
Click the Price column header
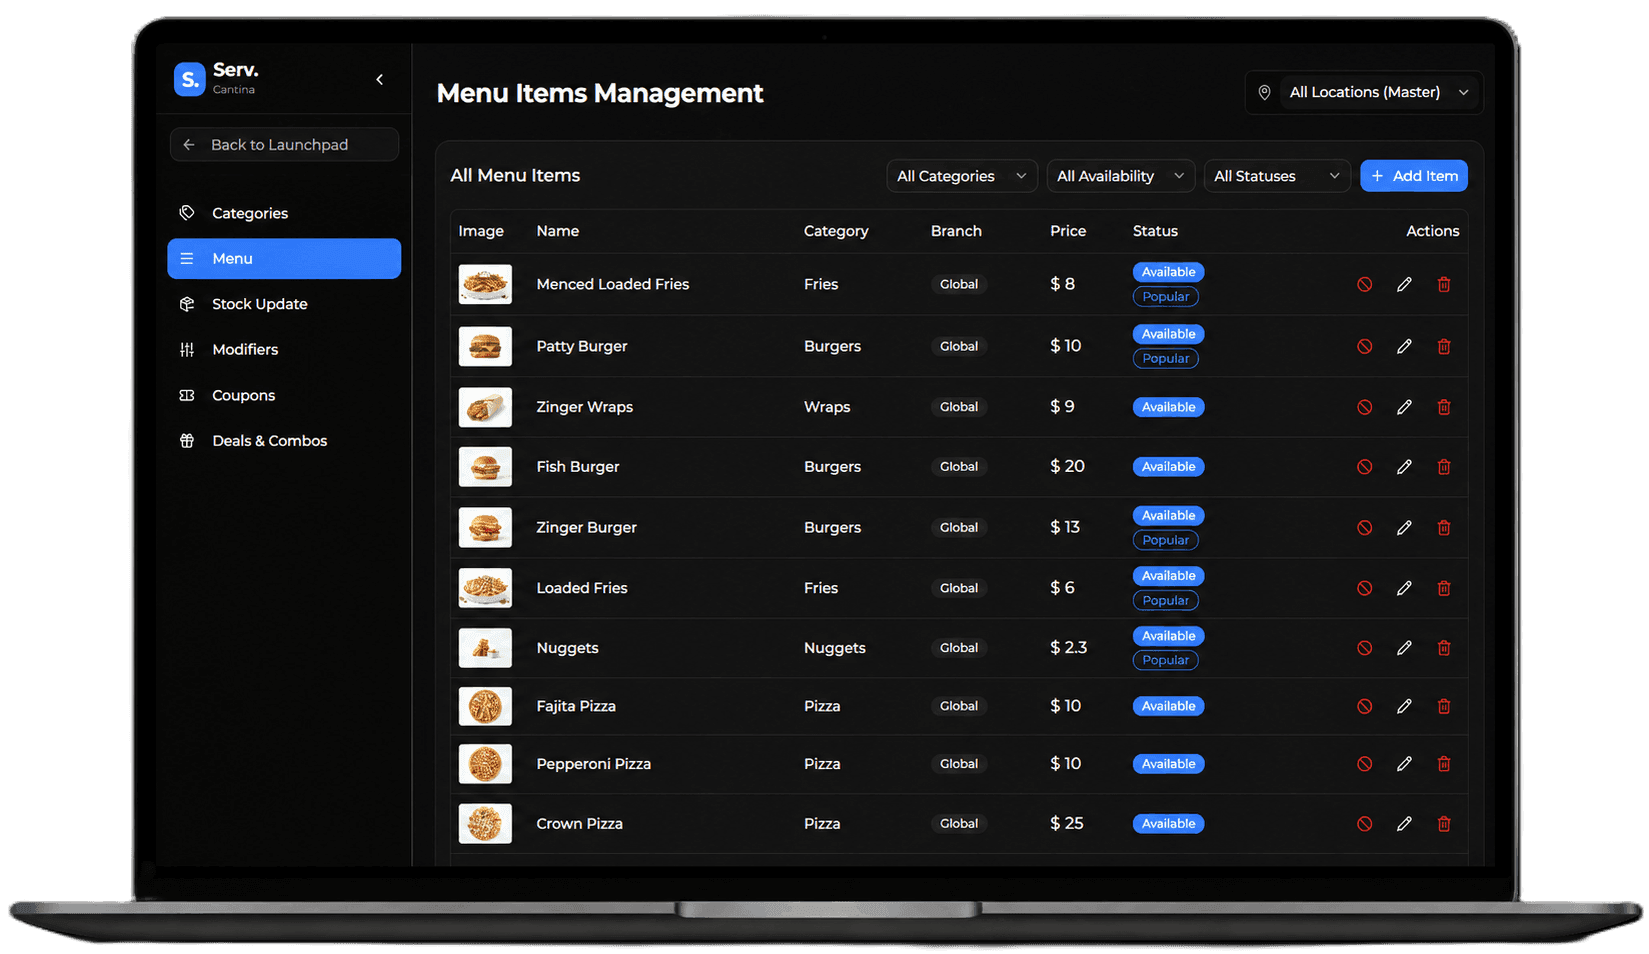[1068, 231]
